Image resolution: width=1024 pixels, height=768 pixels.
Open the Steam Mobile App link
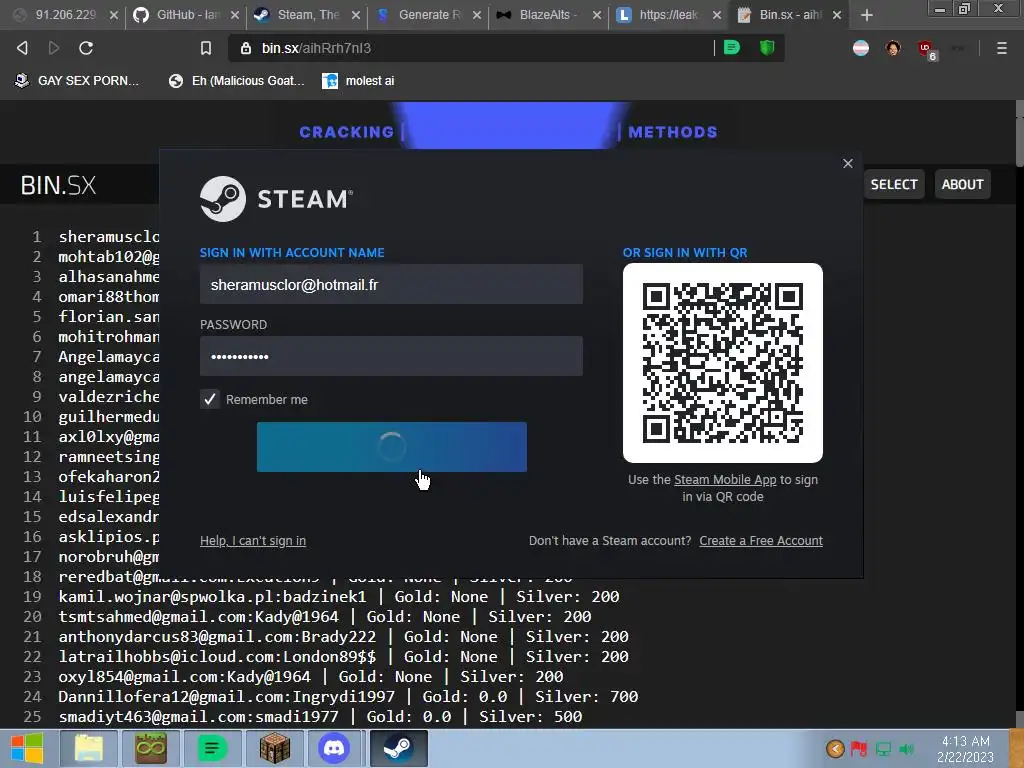pyautogui.click(x=725, y=479)
